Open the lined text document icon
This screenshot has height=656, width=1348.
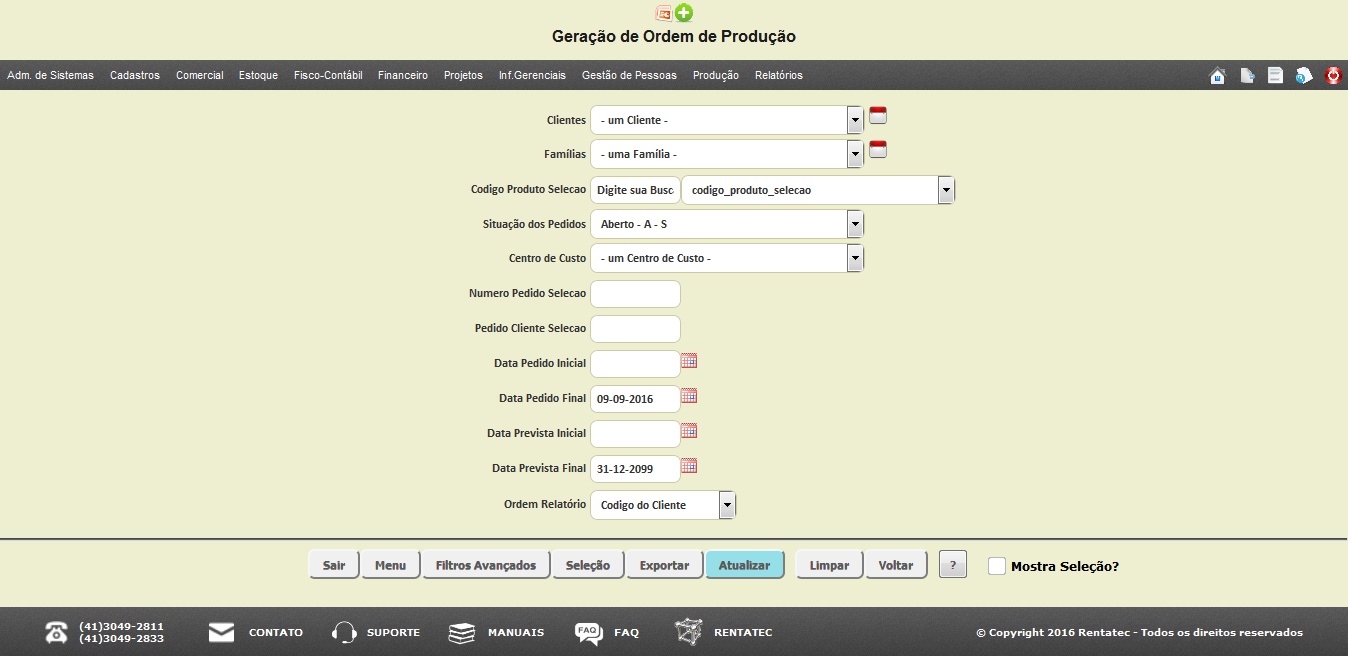[x=1275, y=75]
